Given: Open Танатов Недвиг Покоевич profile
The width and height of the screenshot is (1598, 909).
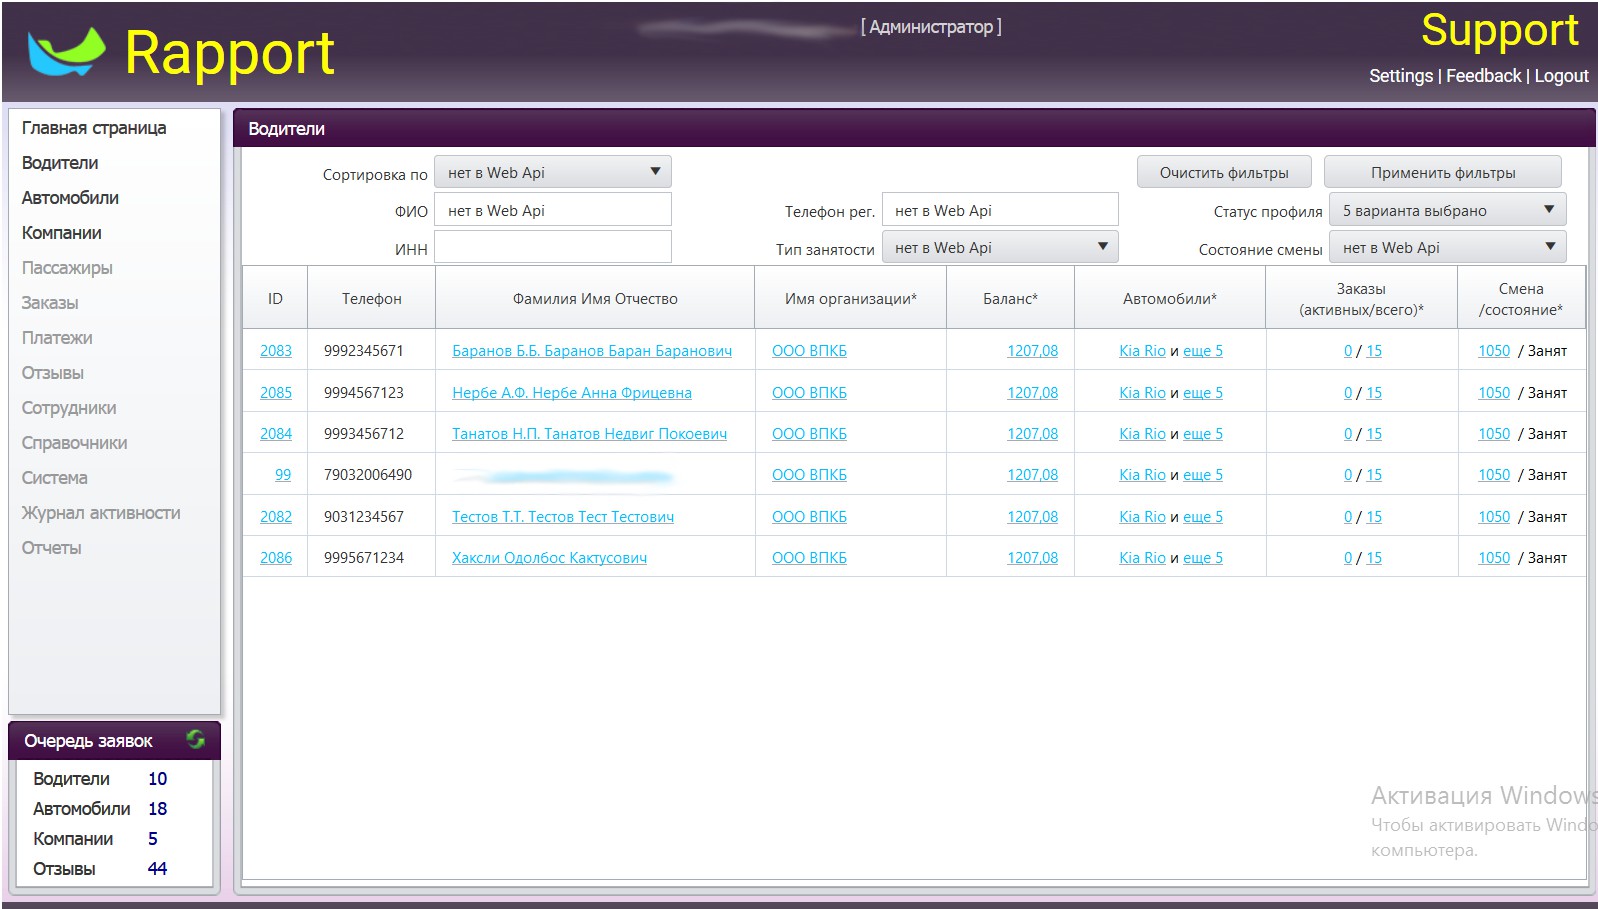Looking at the screenshot, I should (x=589, y=434).
